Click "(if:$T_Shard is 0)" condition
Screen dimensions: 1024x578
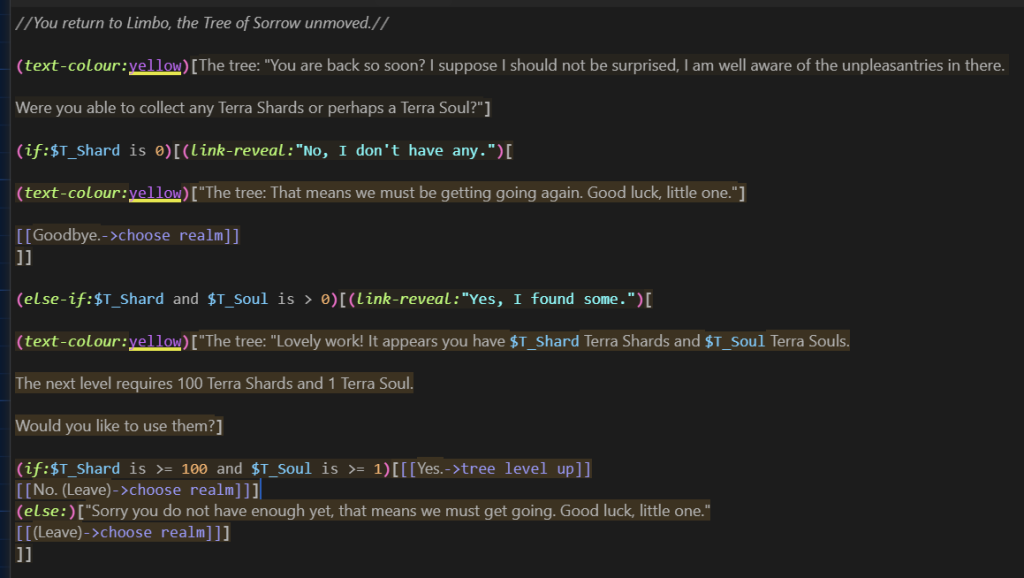pyautogui.click(x=93, y=151)
